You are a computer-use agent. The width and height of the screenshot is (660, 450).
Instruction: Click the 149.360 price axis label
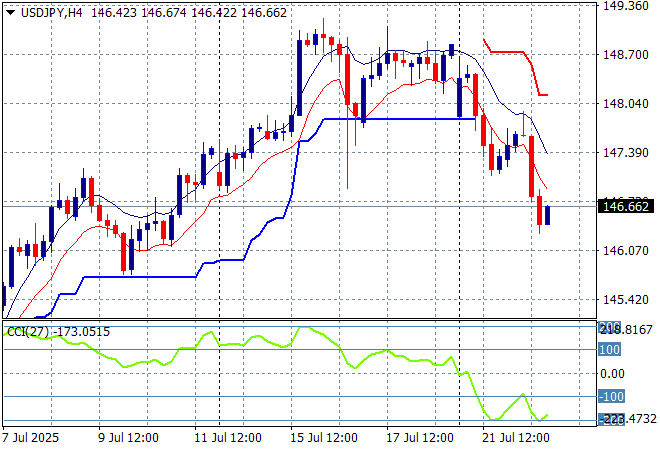tap(626, 6)
